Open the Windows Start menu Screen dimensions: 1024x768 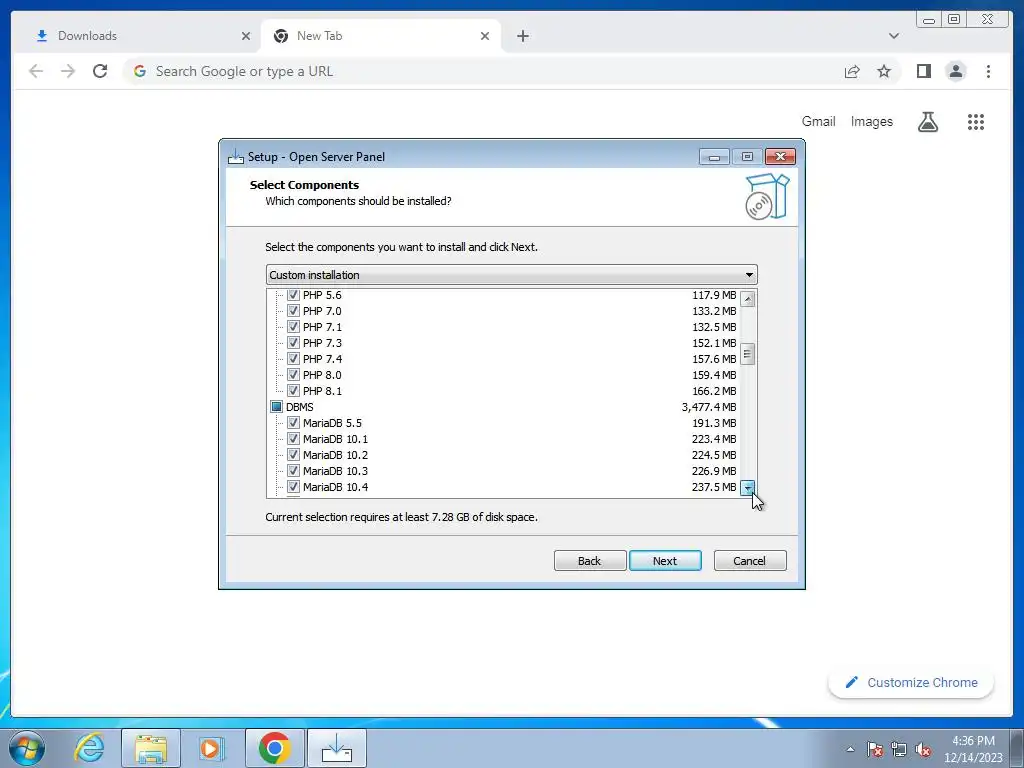[x=26, y=748]
